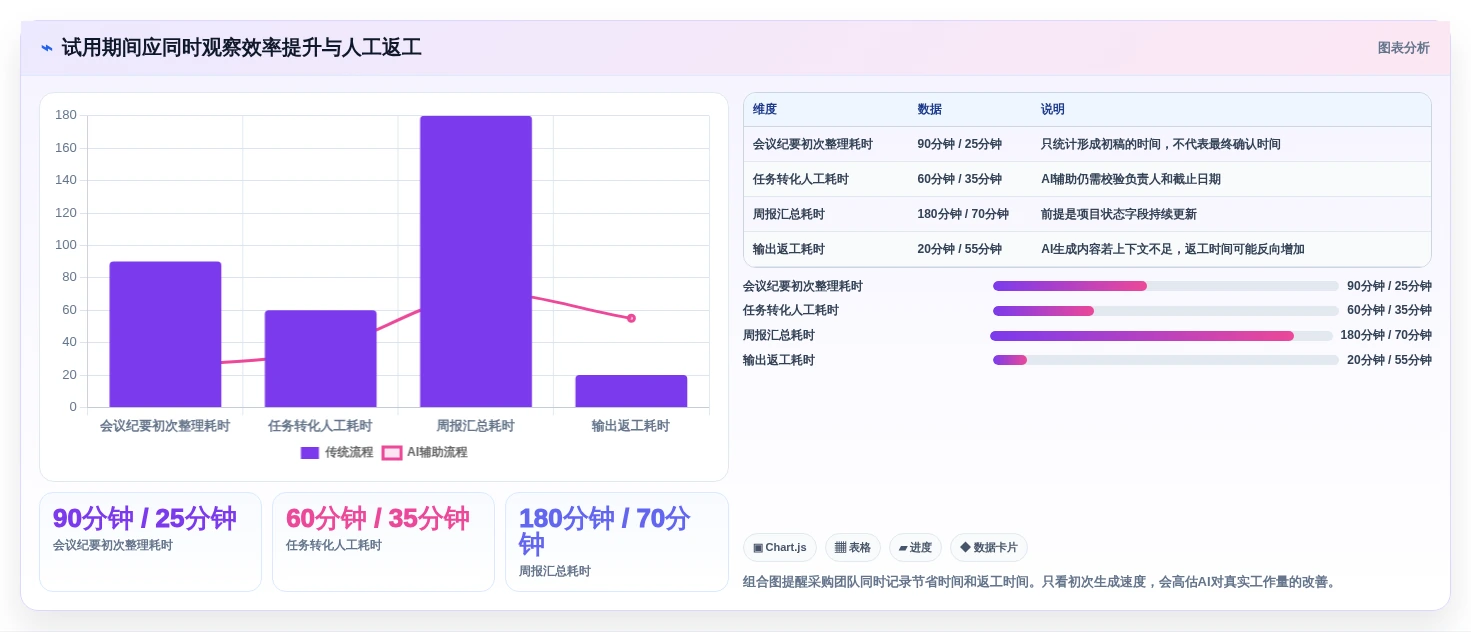Click the y-axis value 180
This screenshot has width=1471, height=632.
(x=66, y=115)
